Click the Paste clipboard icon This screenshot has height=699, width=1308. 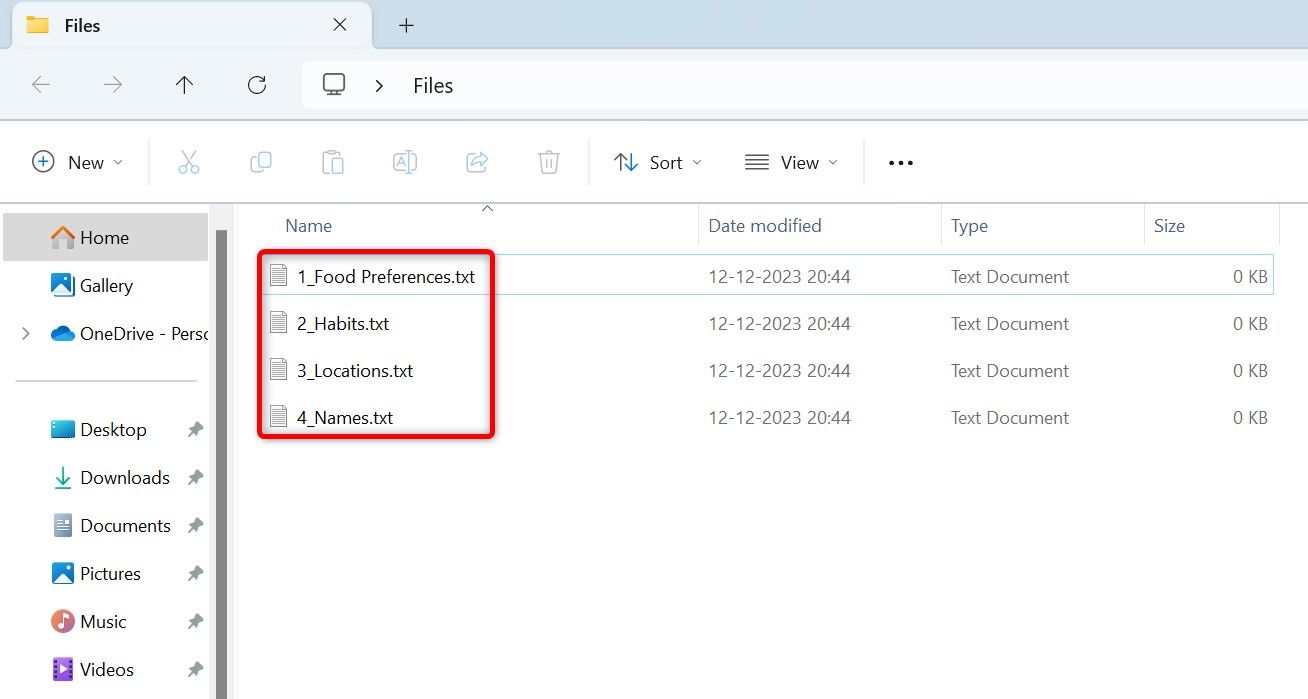pyautogui.click(x=333, y=162)
